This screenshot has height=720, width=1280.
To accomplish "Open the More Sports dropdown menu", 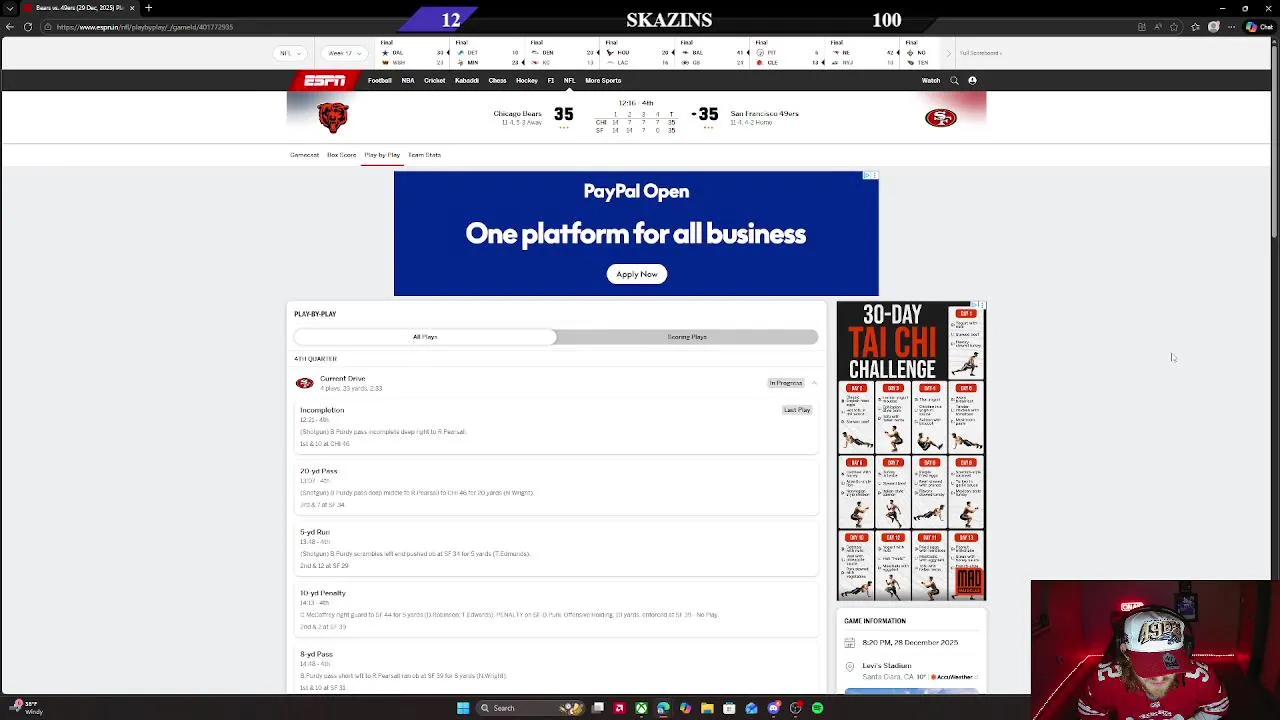I will click(x=603, y=80).
